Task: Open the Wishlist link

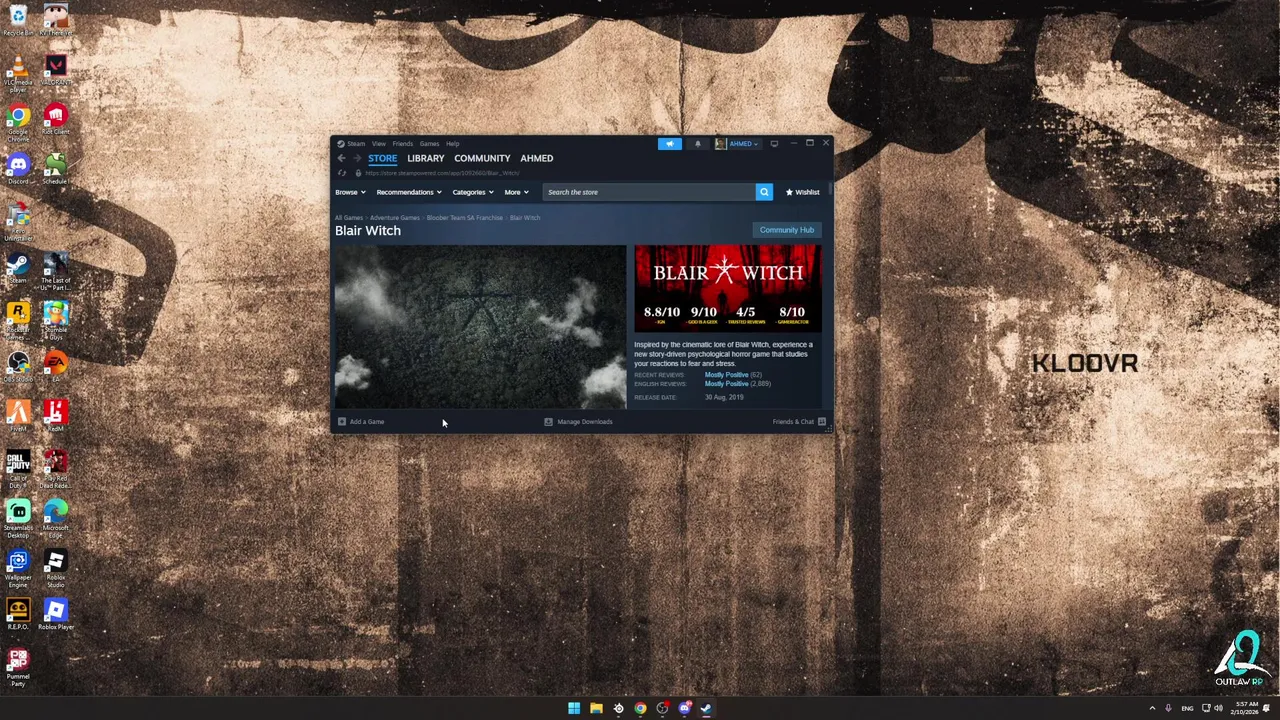Action: click(x=802, y=192)
